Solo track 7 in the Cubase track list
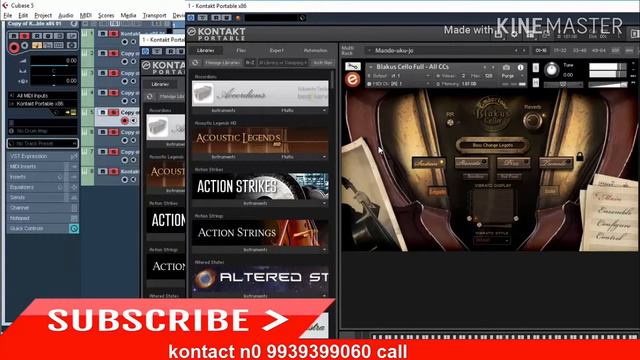 click(x=113, y=152)
